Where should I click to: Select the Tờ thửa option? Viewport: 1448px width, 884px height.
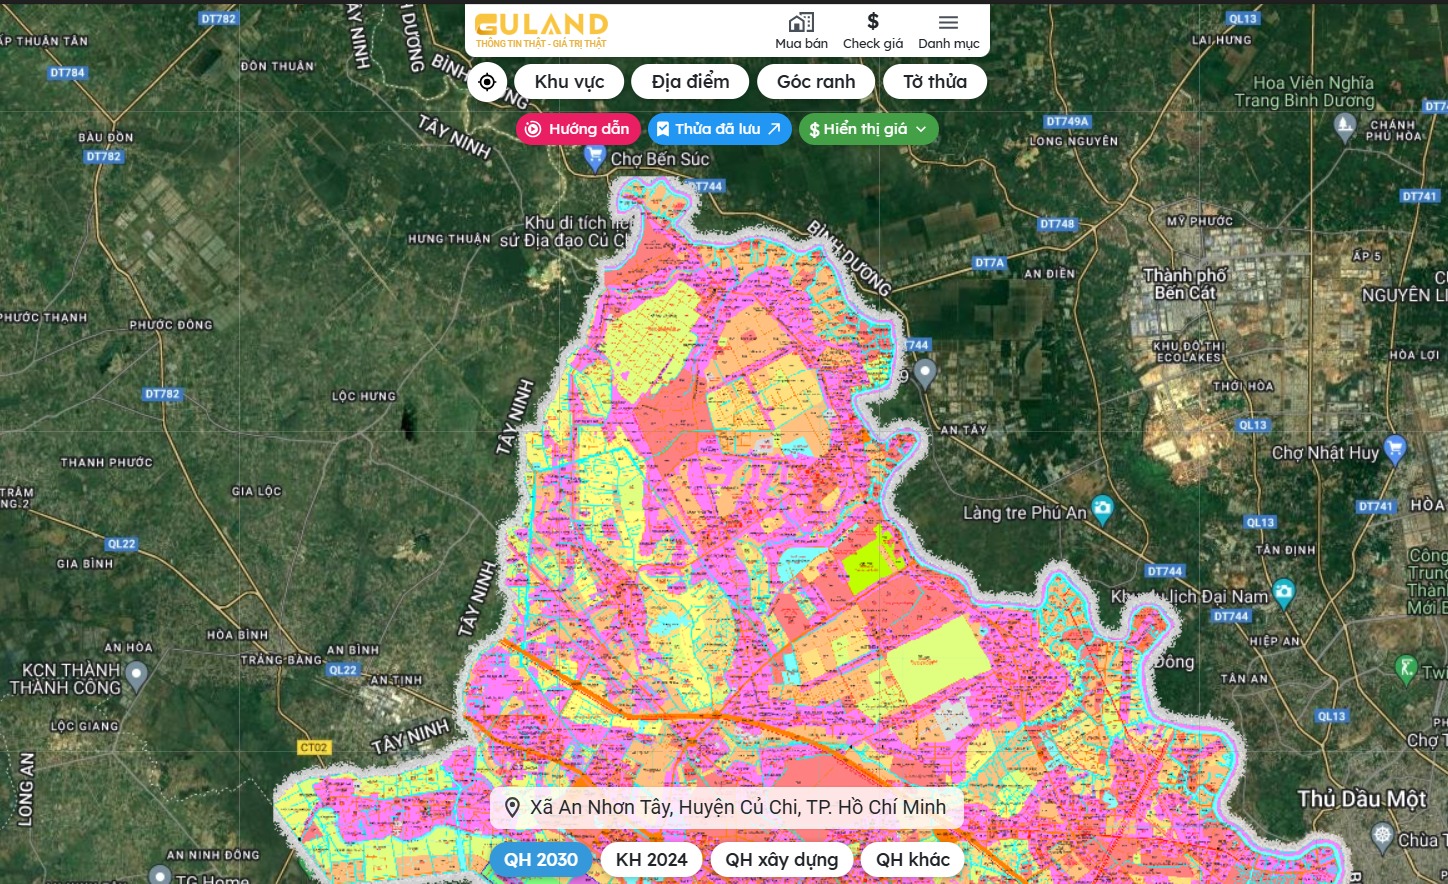coord(935,82)
